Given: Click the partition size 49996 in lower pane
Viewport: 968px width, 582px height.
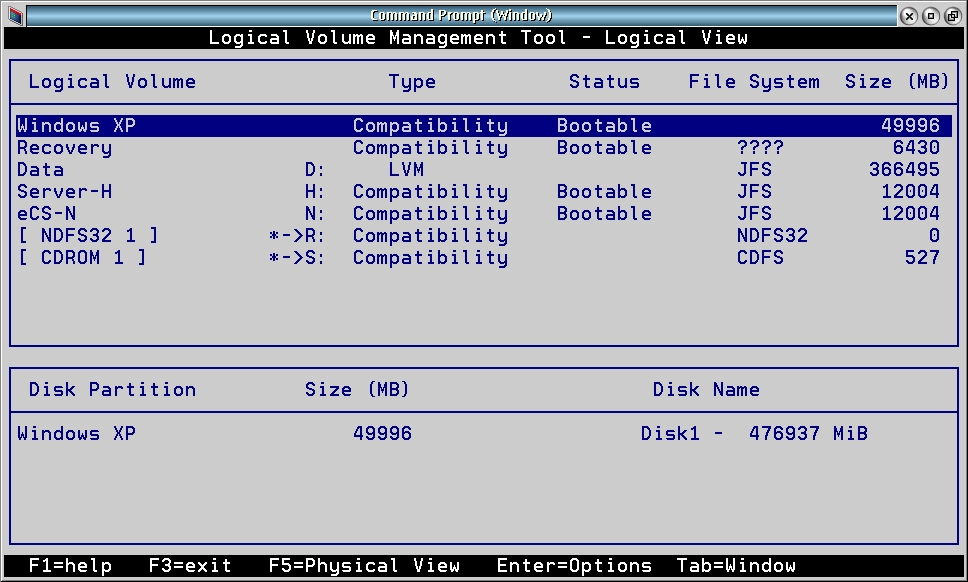Looking at the screenshot, I should click(383, 434).
